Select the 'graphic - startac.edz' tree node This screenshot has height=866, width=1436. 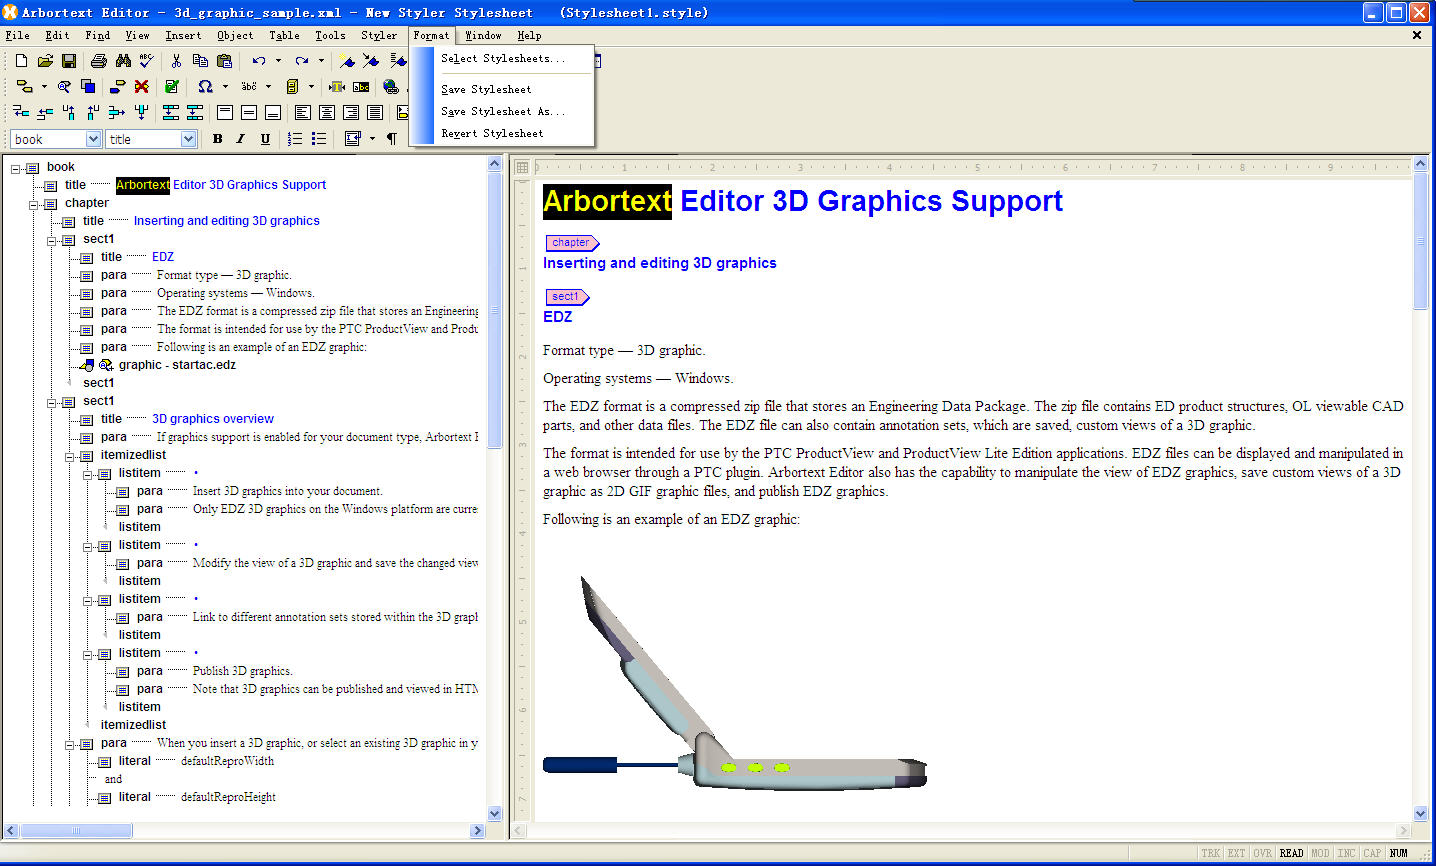point(177,365)
